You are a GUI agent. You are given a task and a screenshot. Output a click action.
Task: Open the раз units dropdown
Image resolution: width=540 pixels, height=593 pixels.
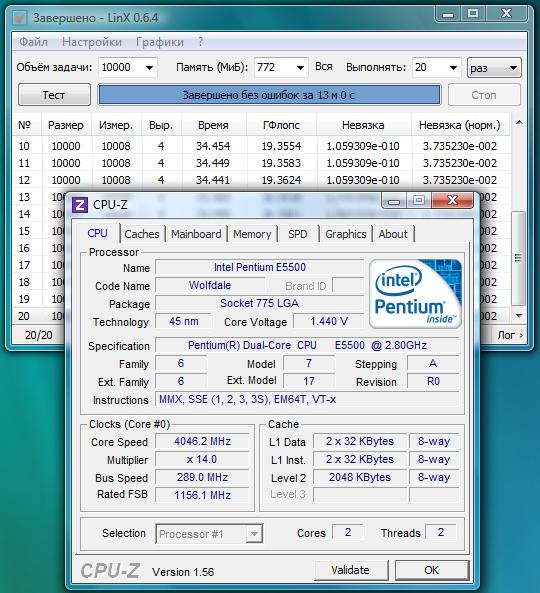click(x=494, y=68)
